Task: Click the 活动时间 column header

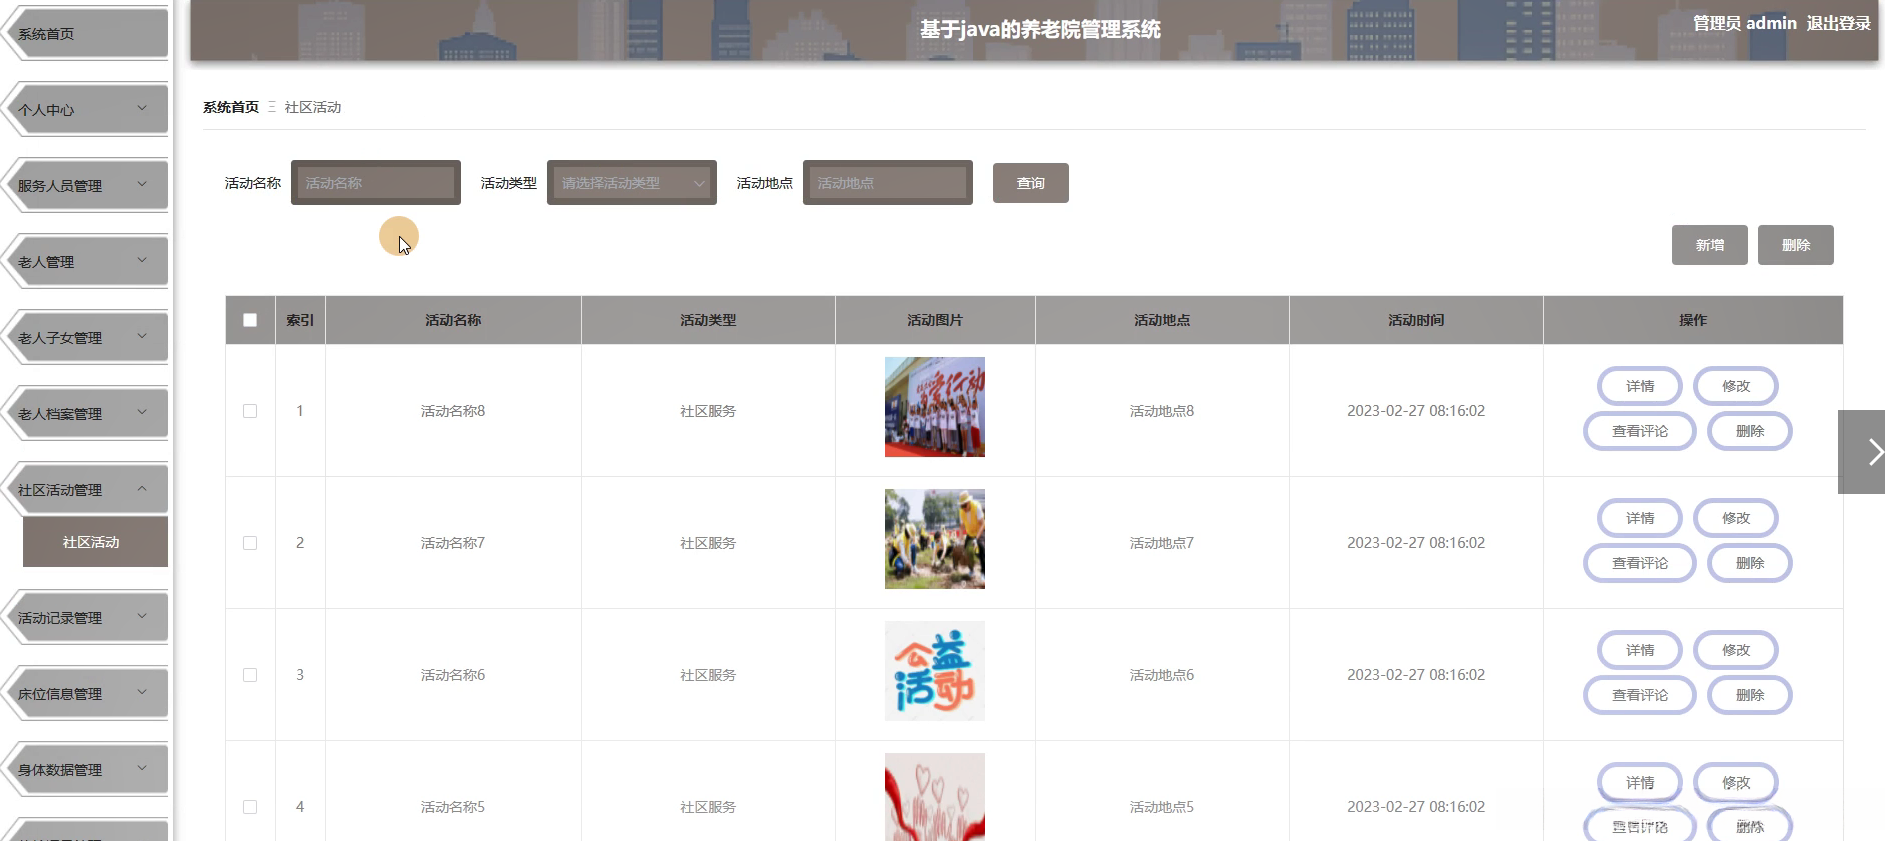Action: click(x=1416, y=320)
